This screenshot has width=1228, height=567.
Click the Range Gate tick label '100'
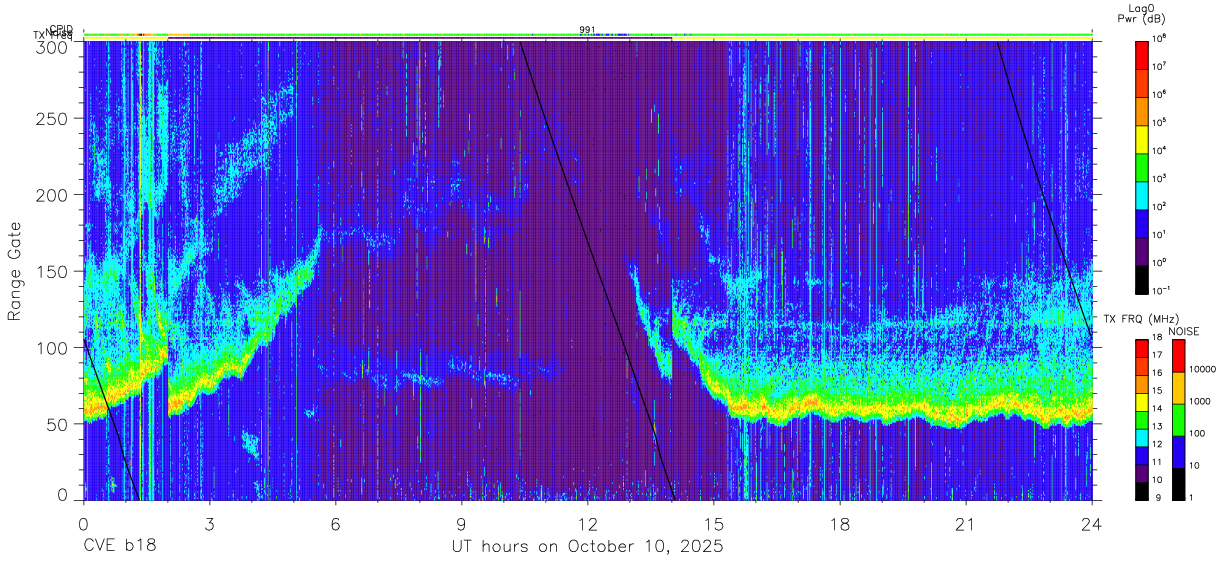click(53, 347)
